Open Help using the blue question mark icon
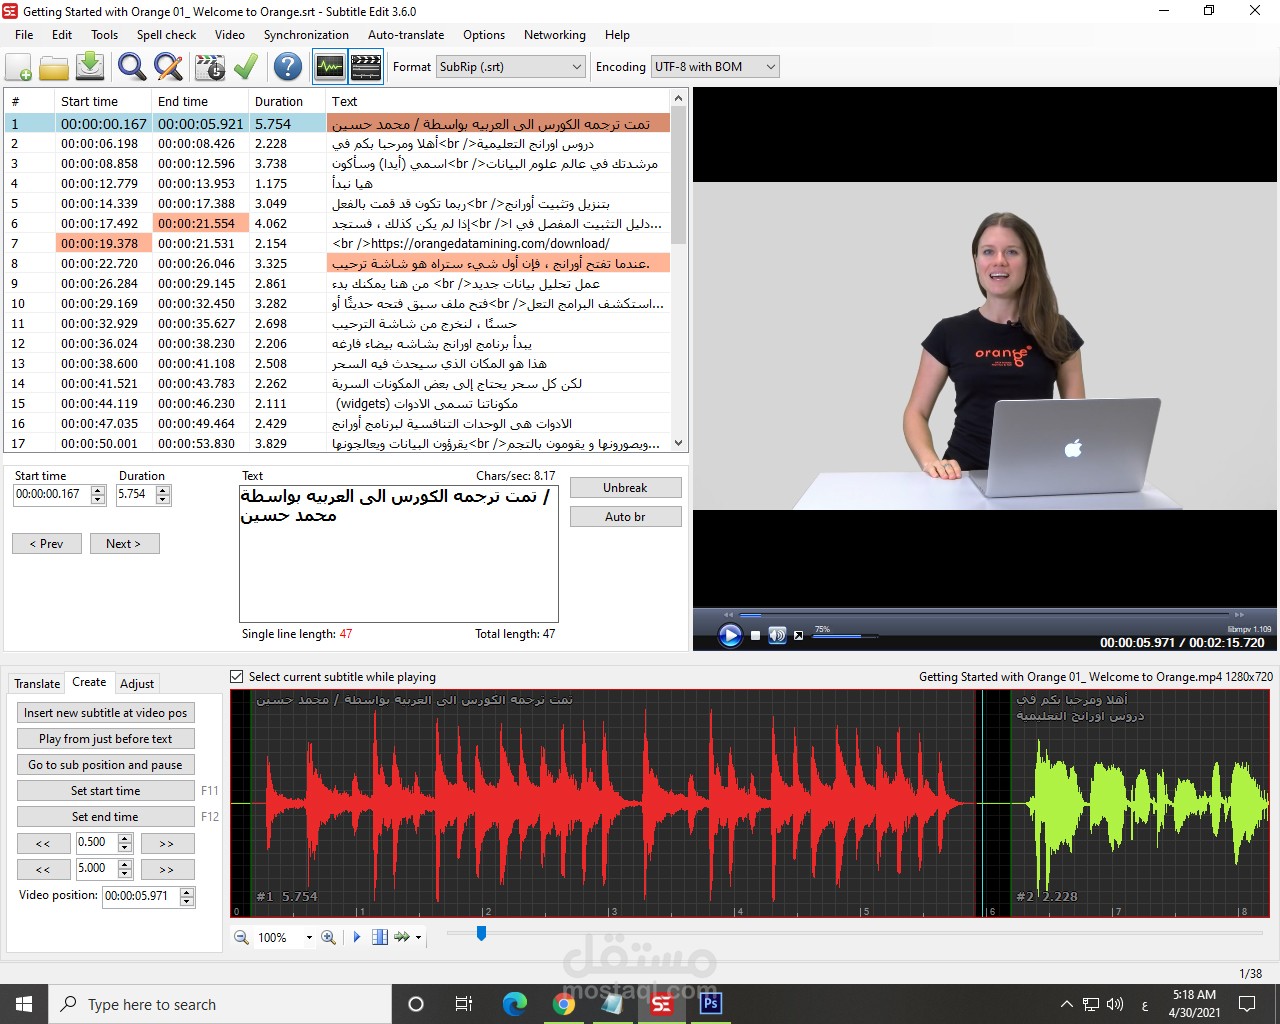1280x1024 pixels. pyautogui.click(x=288, y=66)
